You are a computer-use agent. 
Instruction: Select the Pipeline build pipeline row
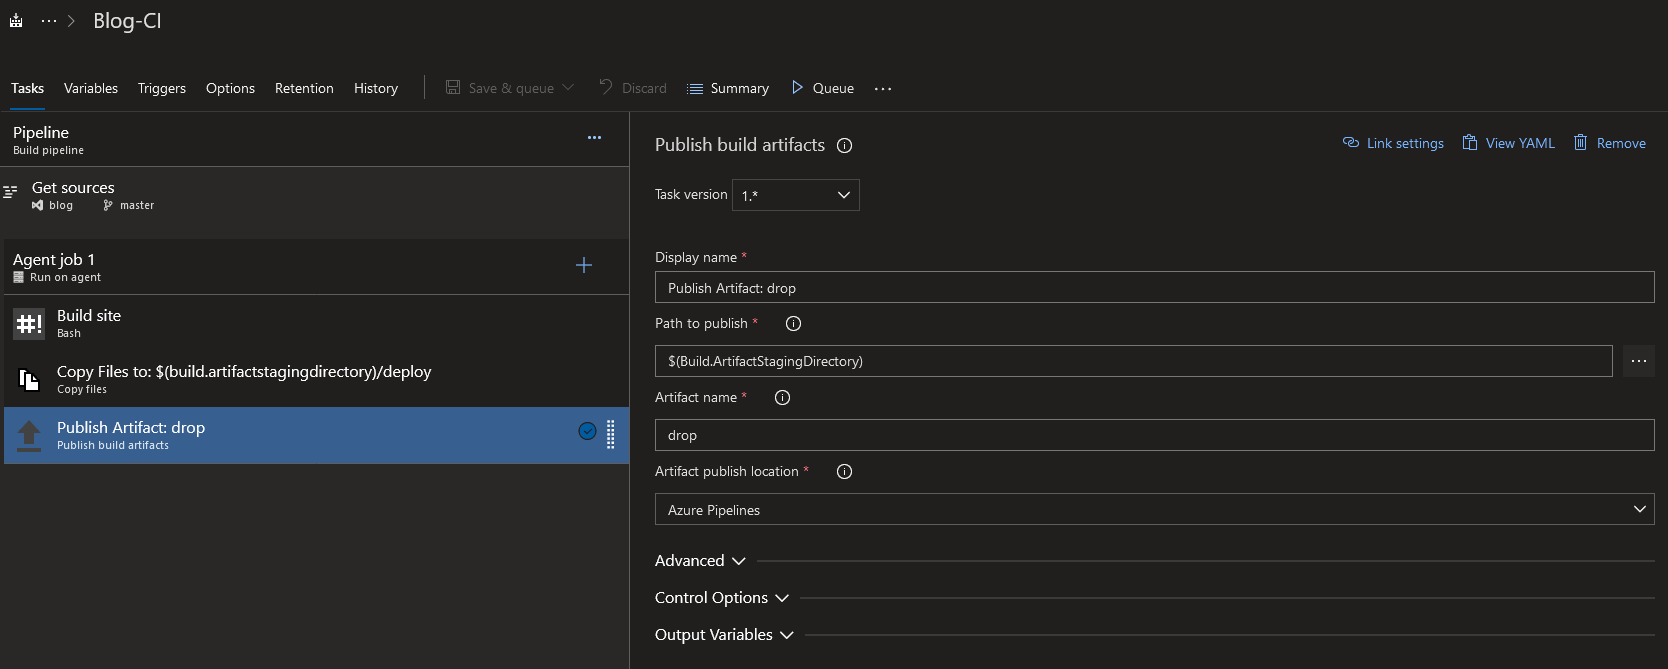tap(316, 140)
